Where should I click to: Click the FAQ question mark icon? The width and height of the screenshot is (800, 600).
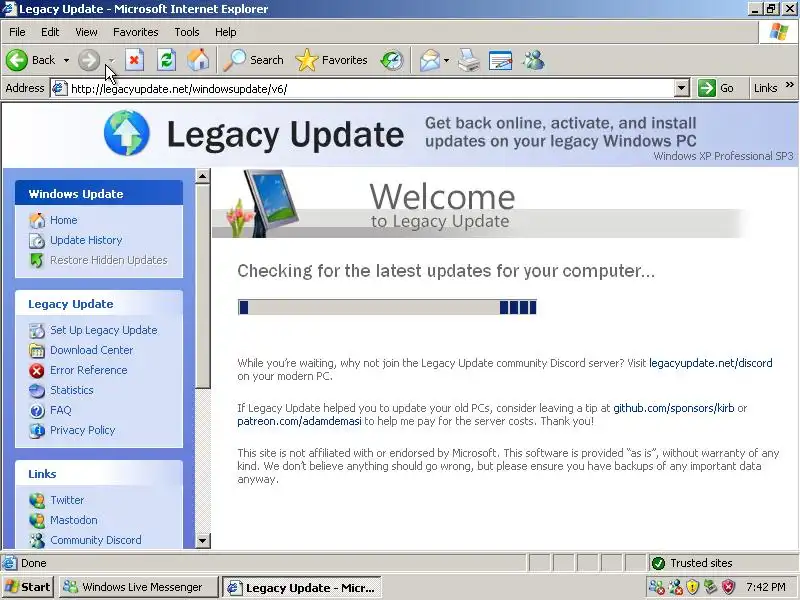(37, 410)
